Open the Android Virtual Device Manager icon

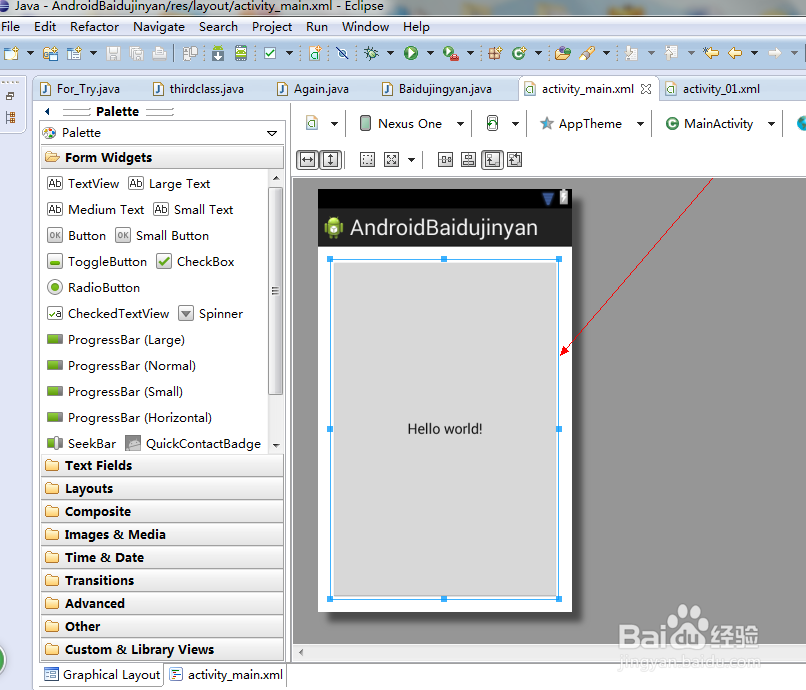[241, 53]
